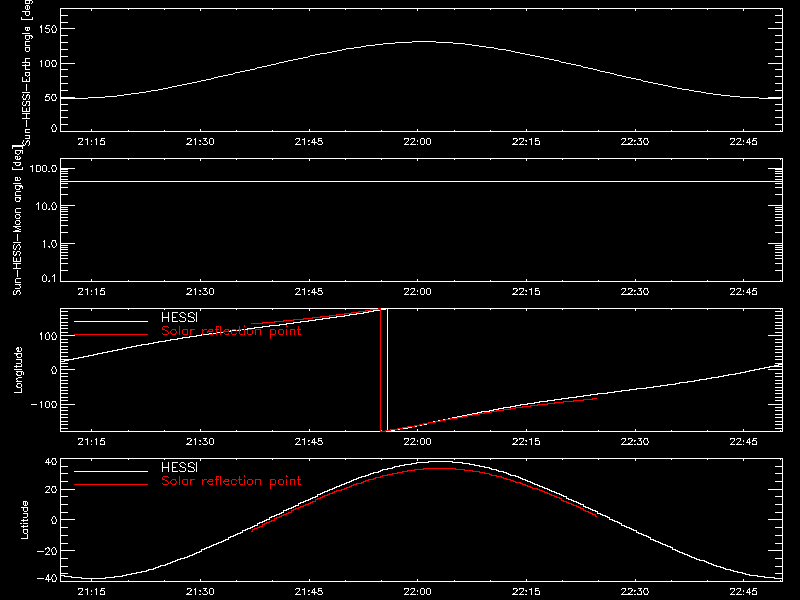
Task: Select 'Solar reflection point' legend label in Longitude plot
Action: [x=231, y=331]
